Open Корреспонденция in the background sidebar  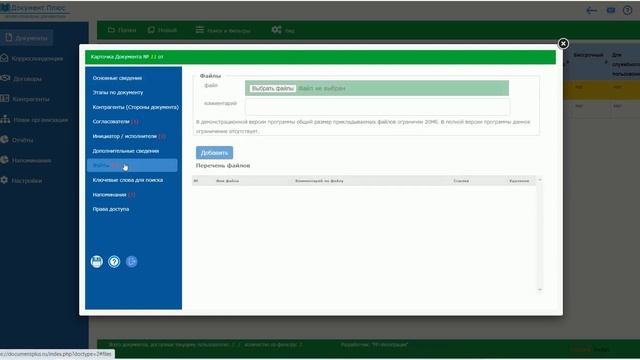tap(32, 58)
